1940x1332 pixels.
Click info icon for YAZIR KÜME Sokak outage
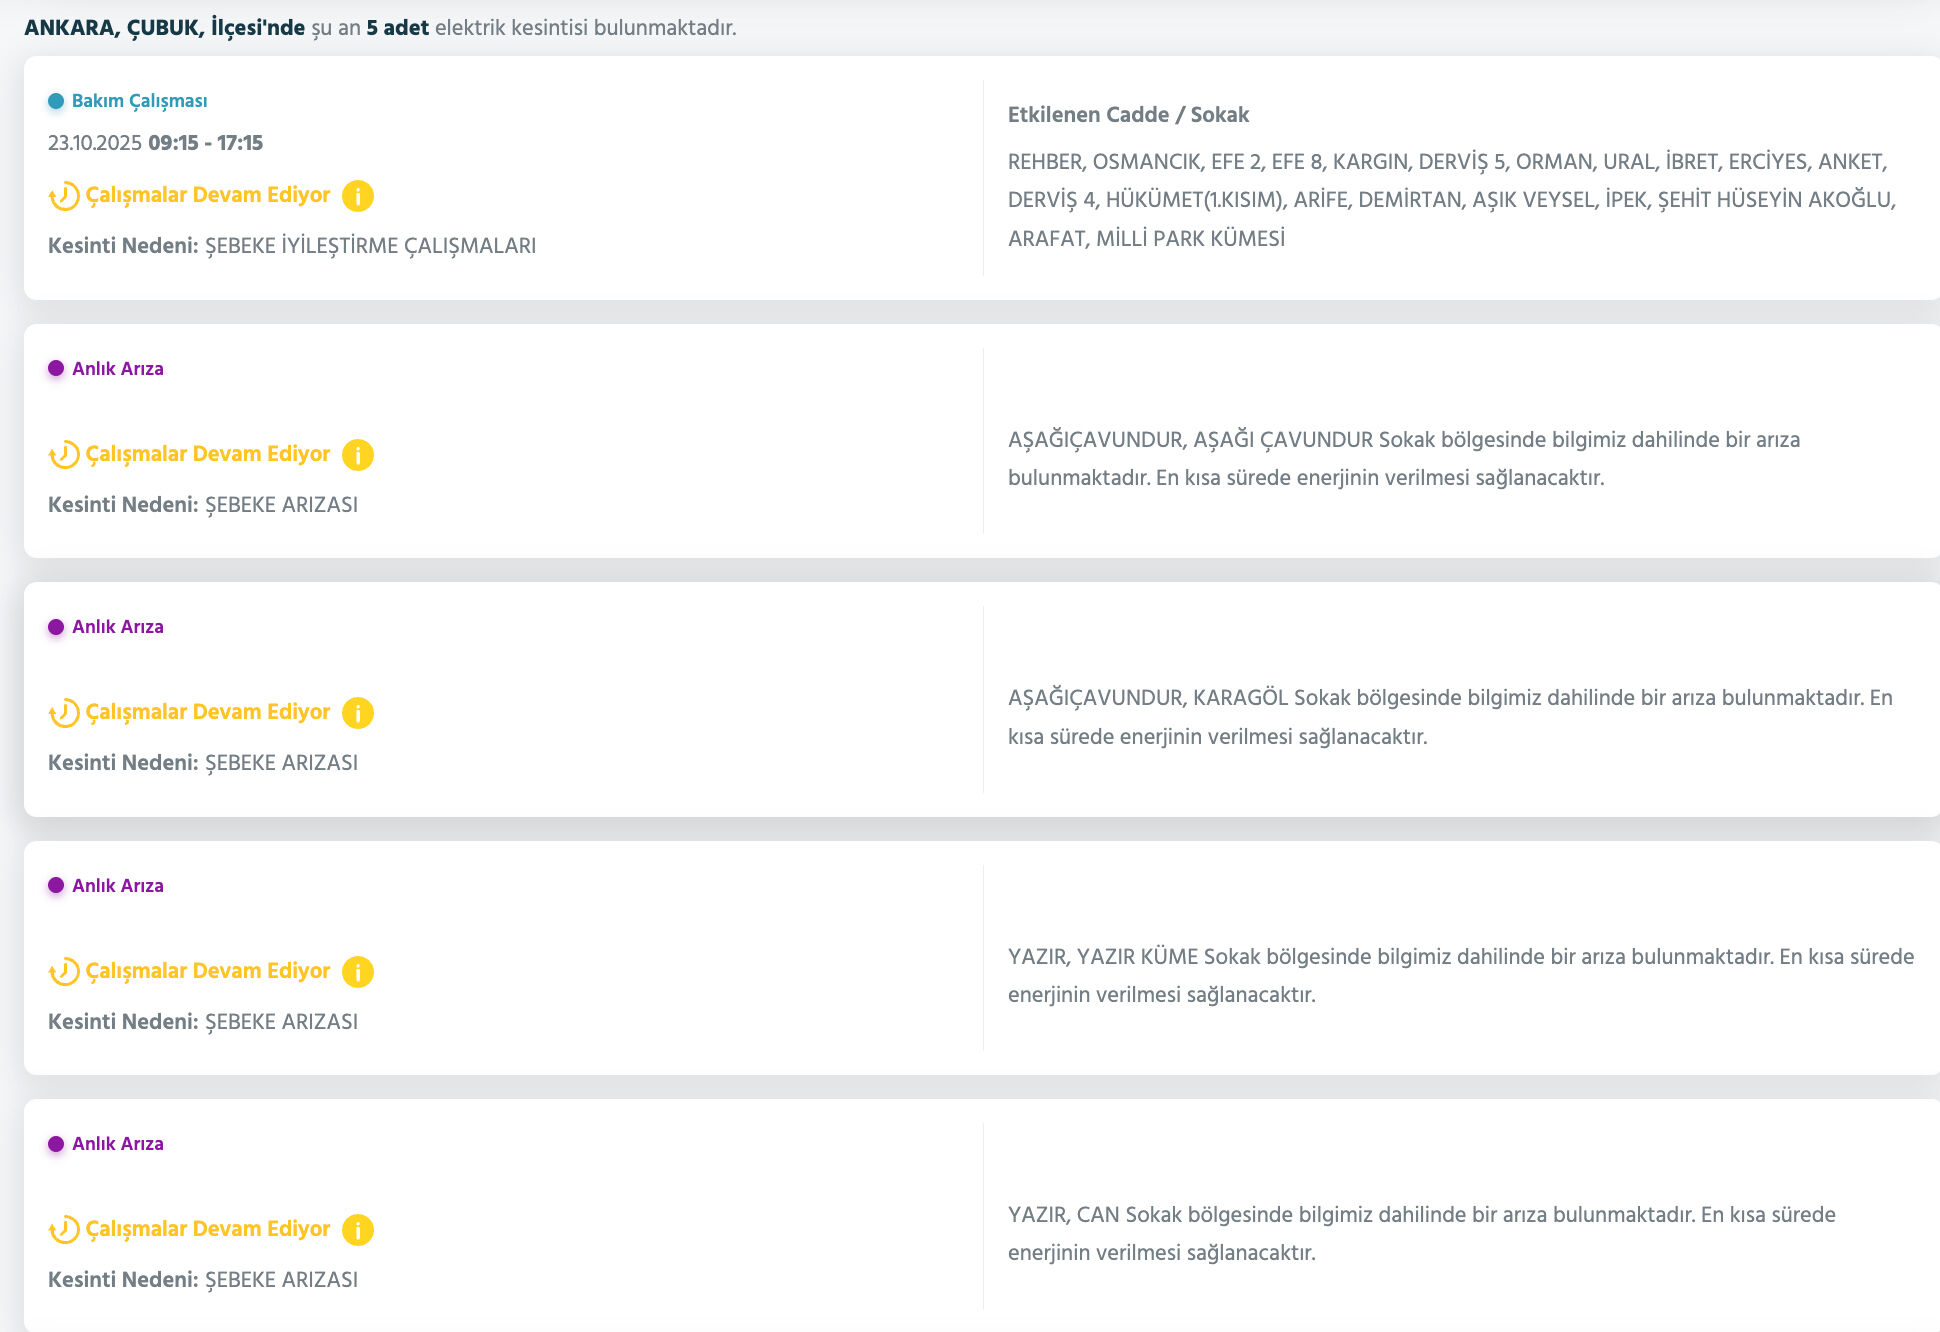[358, 972]
